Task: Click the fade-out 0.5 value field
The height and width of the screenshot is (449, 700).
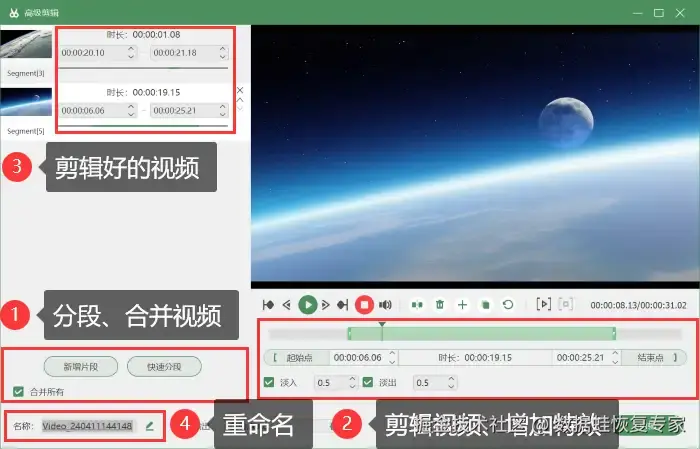Action: click(430, 382)
